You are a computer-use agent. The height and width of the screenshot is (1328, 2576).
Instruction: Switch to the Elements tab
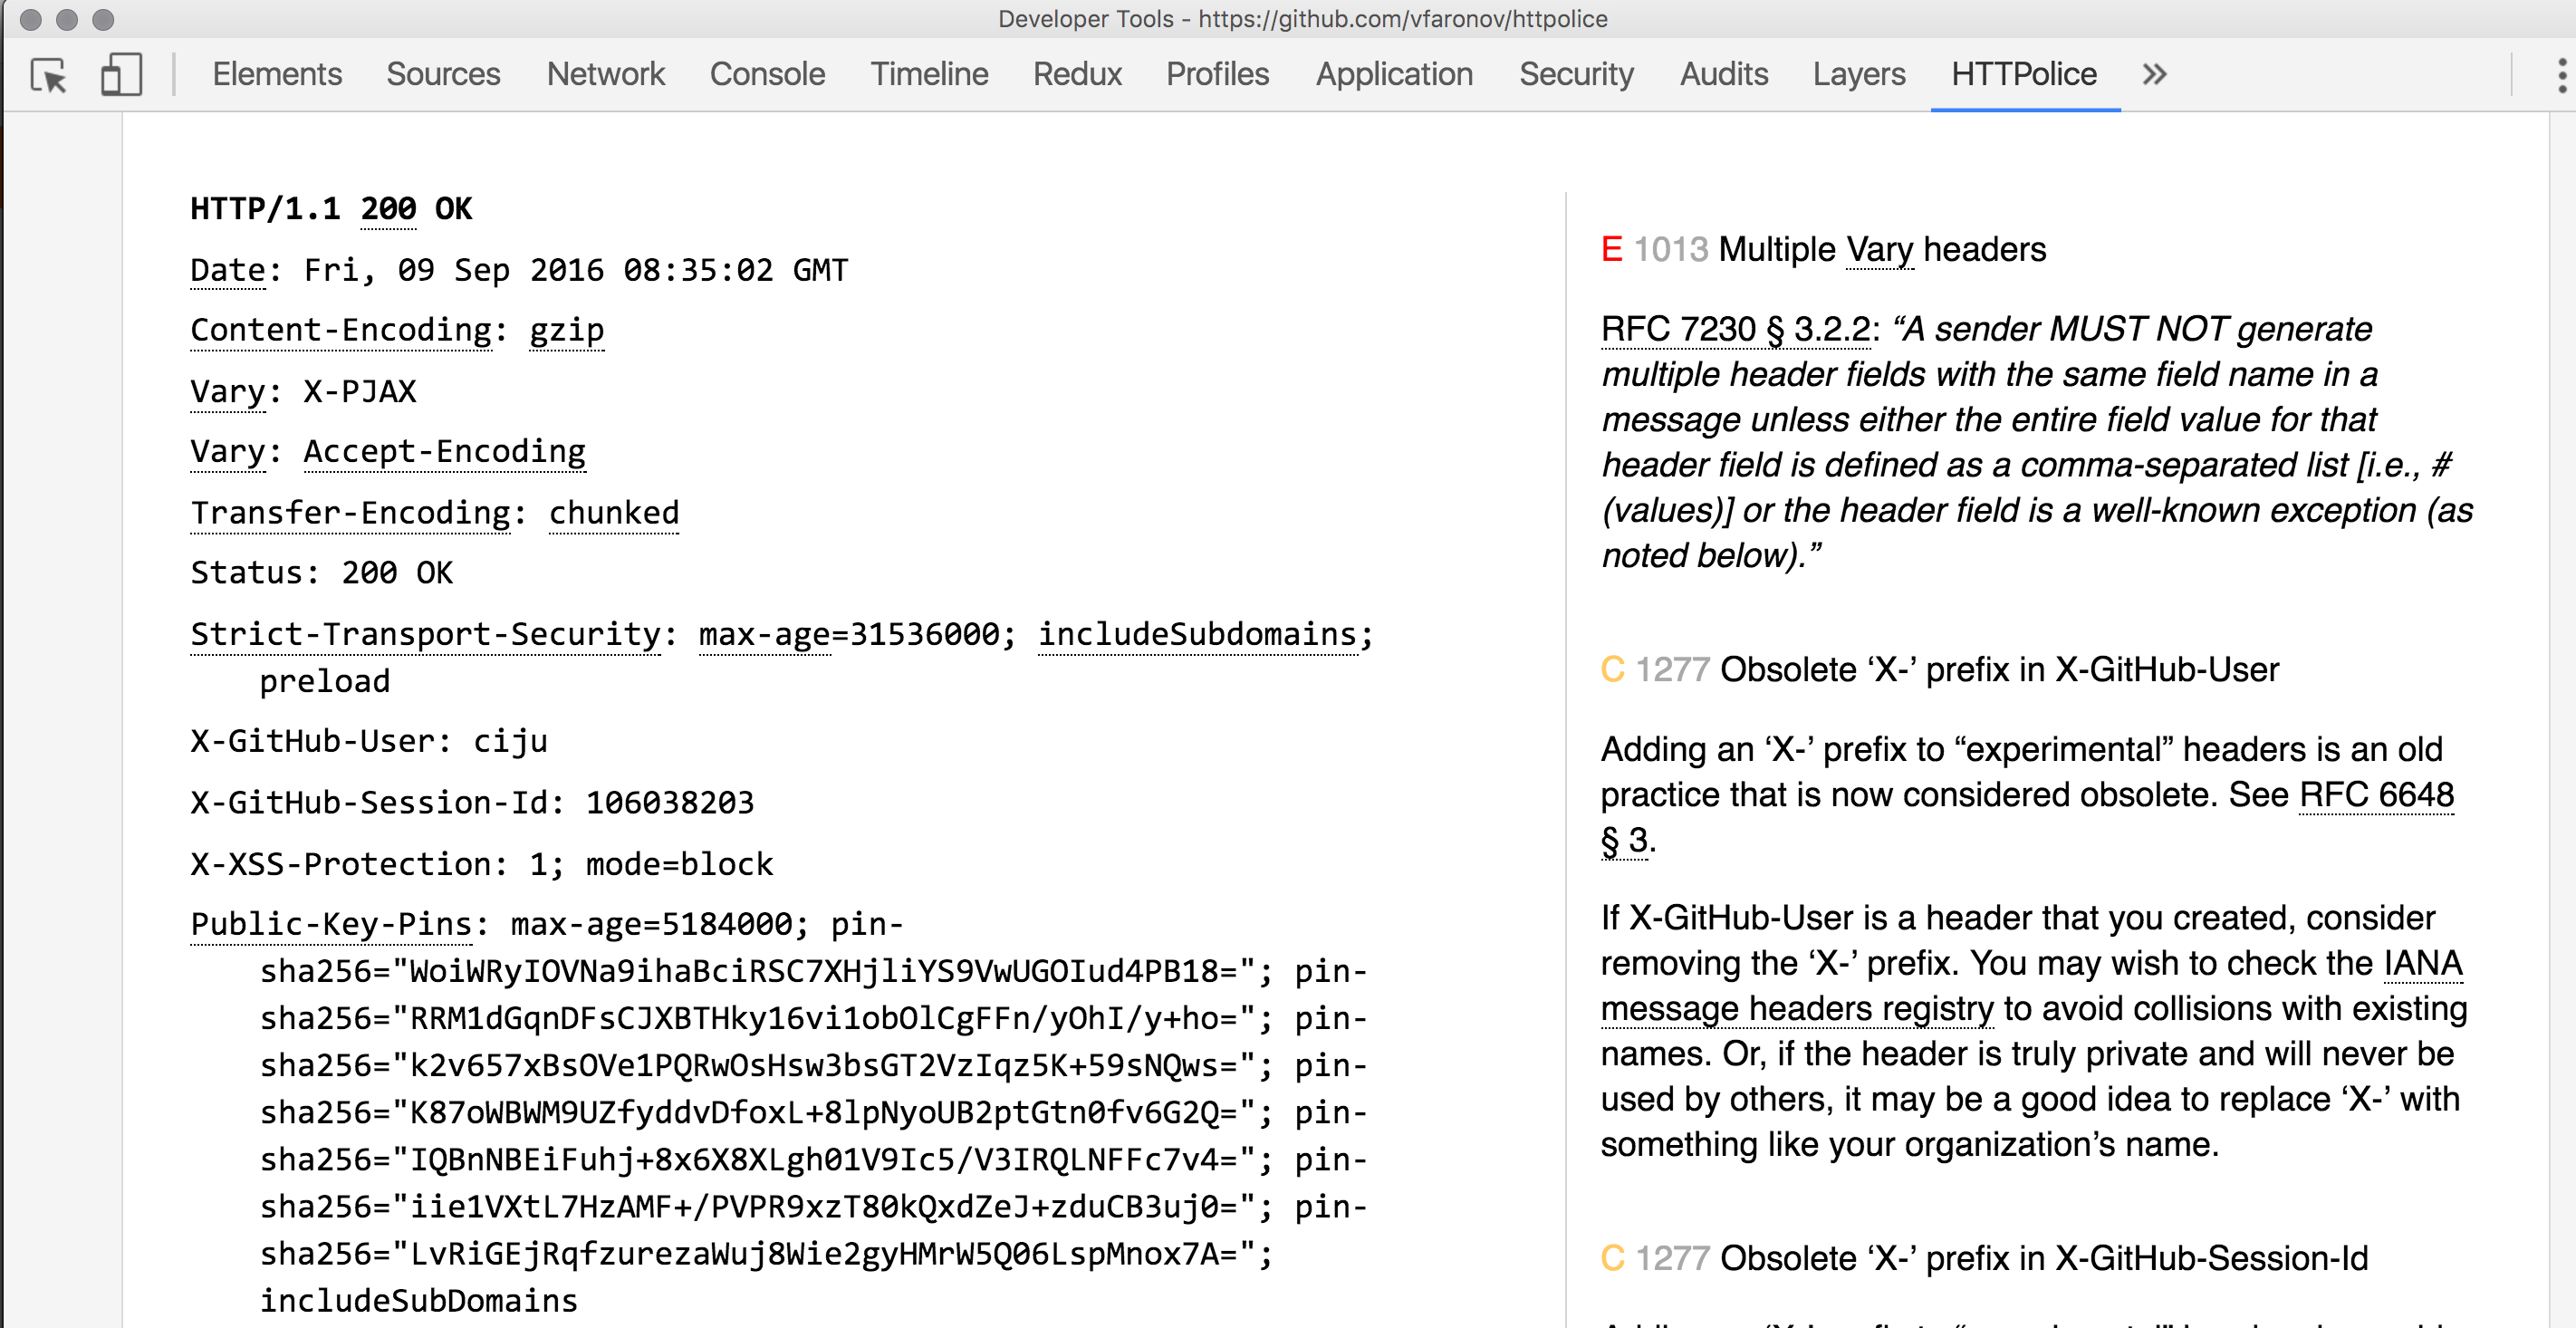coord(277,74)
